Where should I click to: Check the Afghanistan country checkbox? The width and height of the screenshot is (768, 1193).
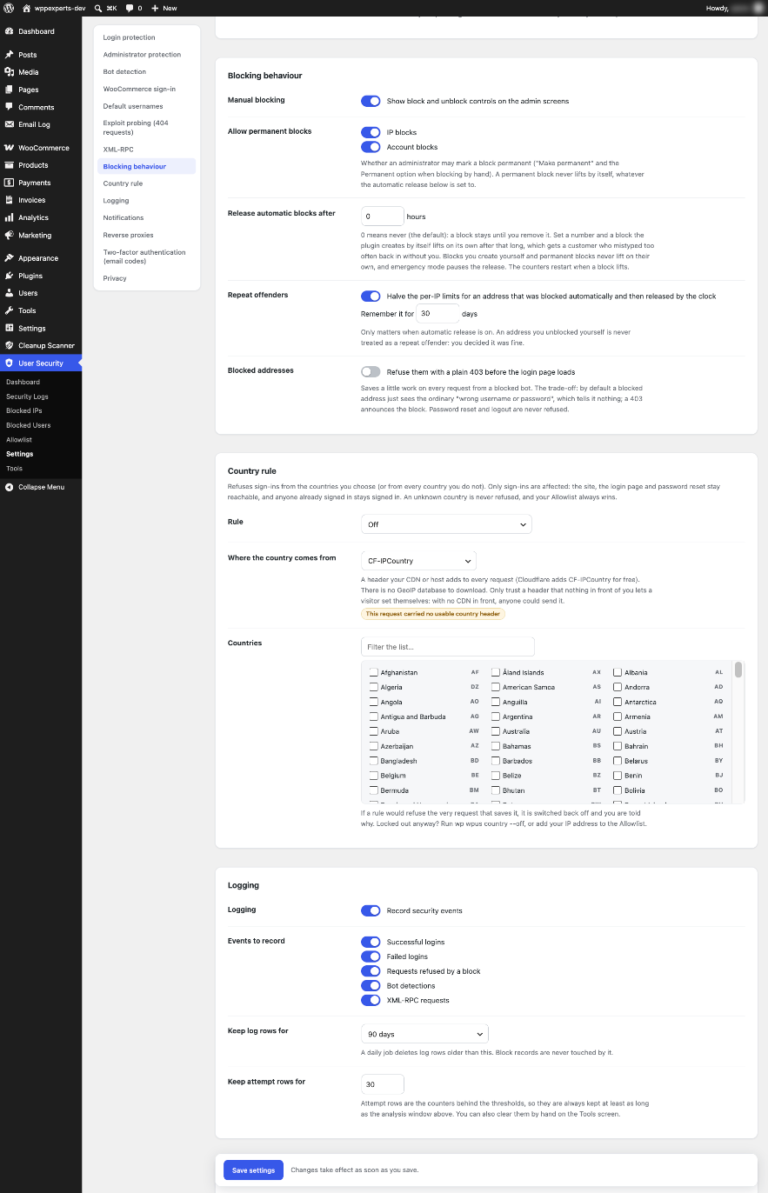[x=374, y=673]
